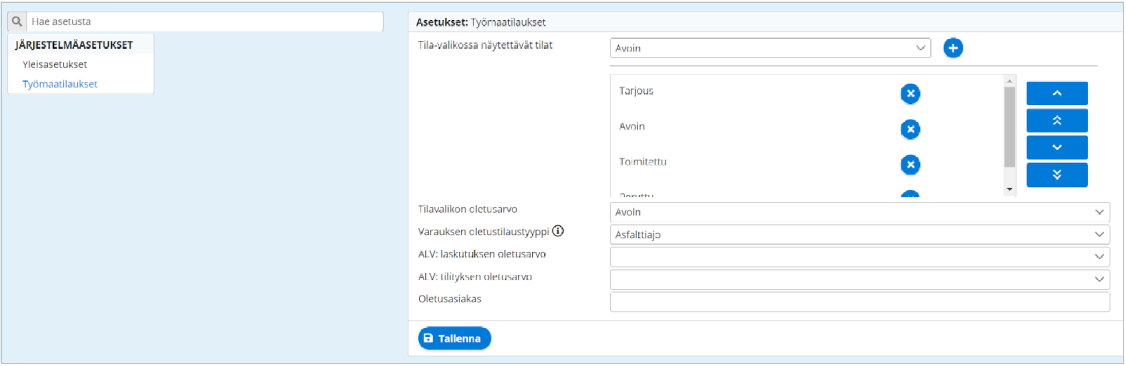
Task: Select Työmaatilaukset in settings tree
Action: (x=60, y=83)
